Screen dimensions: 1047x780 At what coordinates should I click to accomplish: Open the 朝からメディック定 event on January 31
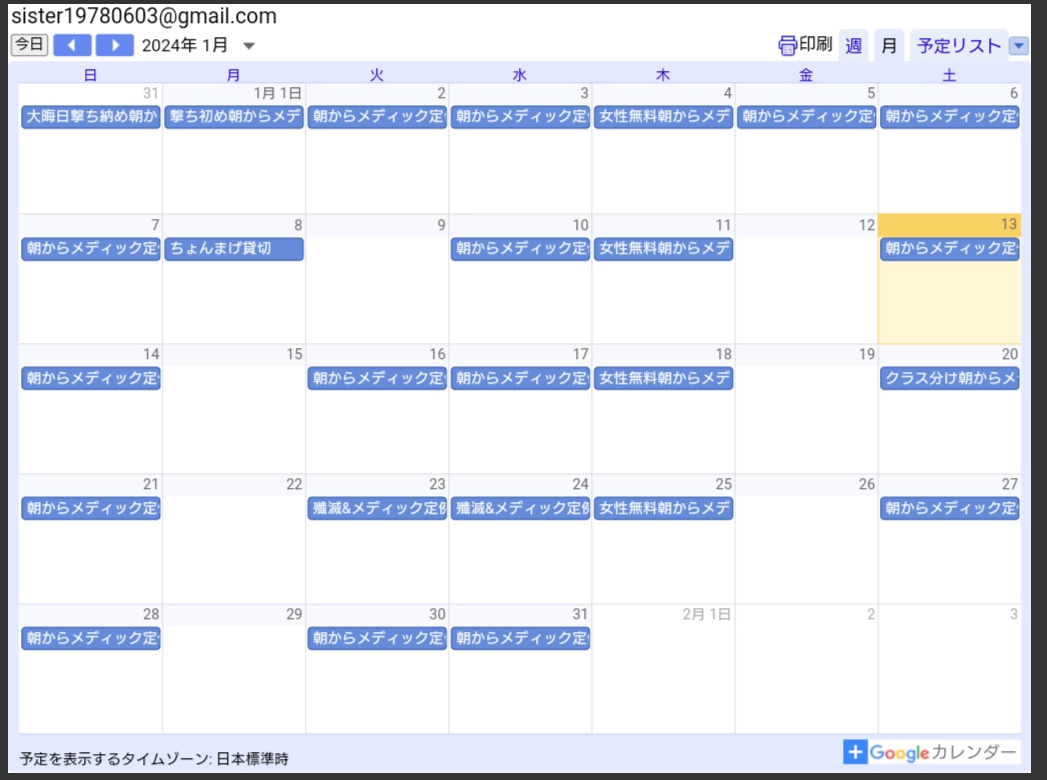[520, 638]
